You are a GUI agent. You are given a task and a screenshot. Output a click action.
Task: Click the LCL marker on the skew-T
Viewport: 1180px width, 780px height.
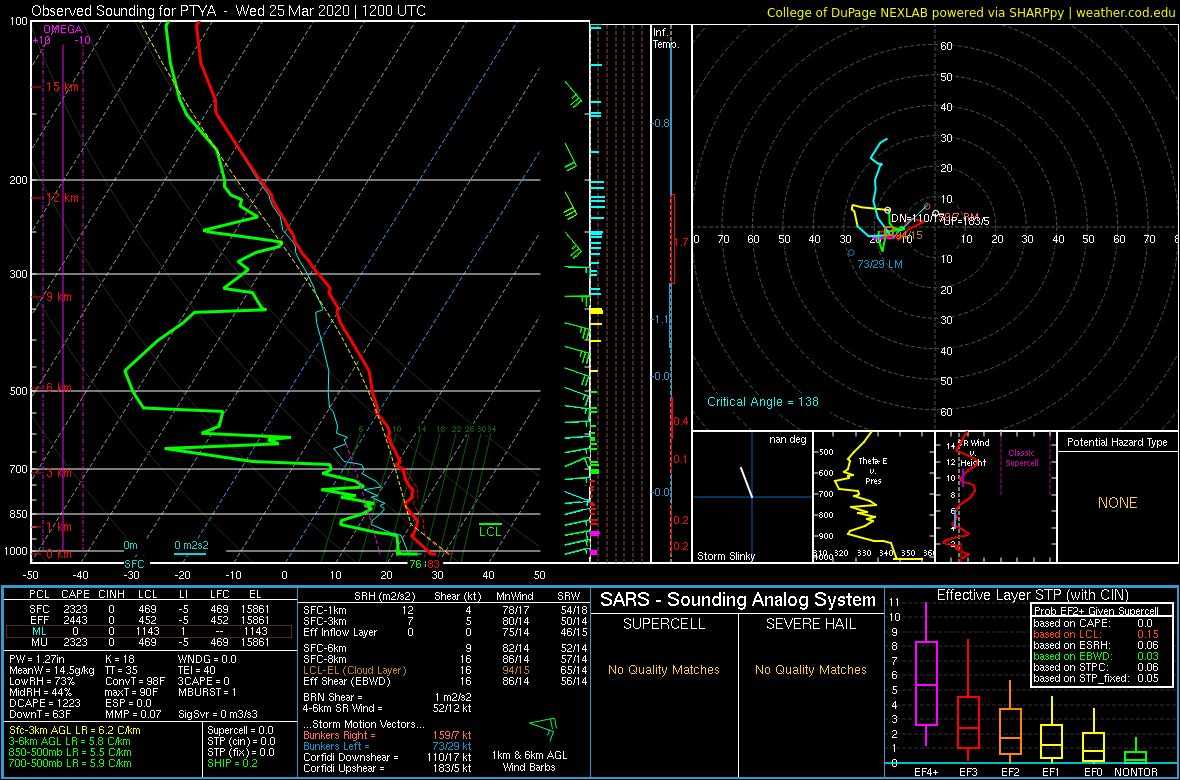pyautogui.click(x=490, y=531)
